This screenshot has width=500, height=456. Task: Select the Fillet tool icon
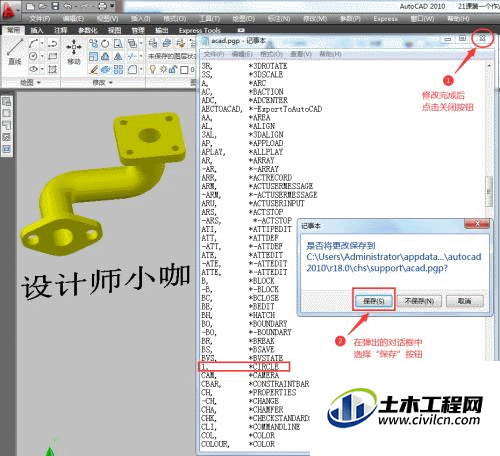[132, 69]
